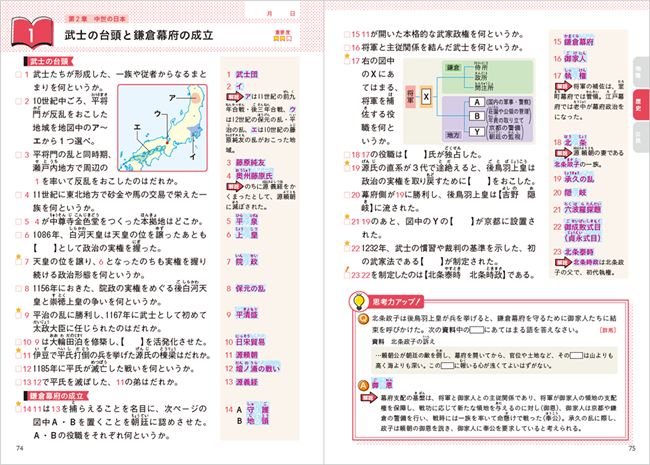Check the box for question 12
The image size is (650, 465).
18,369
